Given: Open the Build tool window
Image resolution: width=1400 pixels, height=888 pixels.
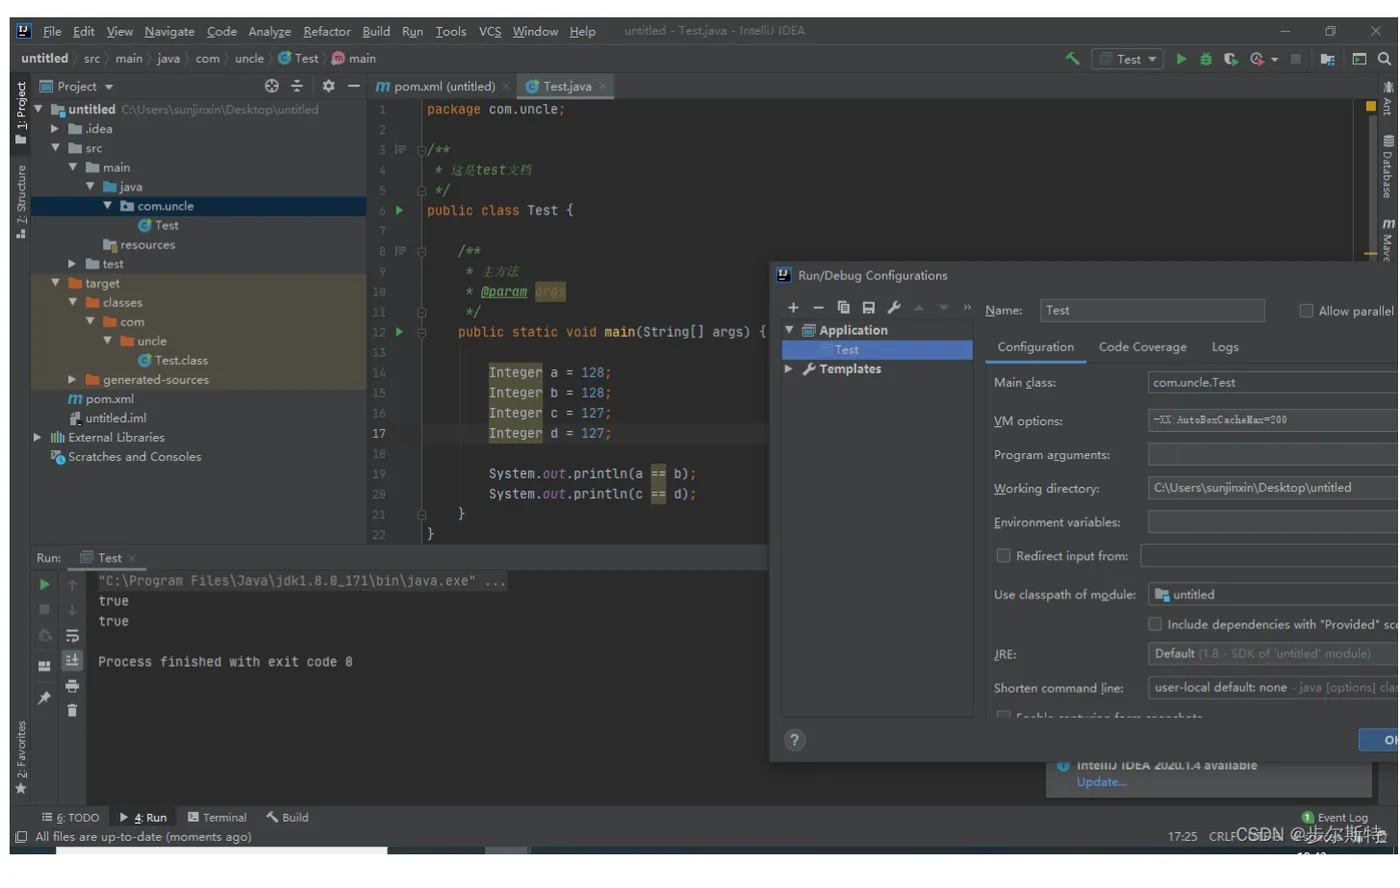Looking at the screenshot, I should coord(288,818).
